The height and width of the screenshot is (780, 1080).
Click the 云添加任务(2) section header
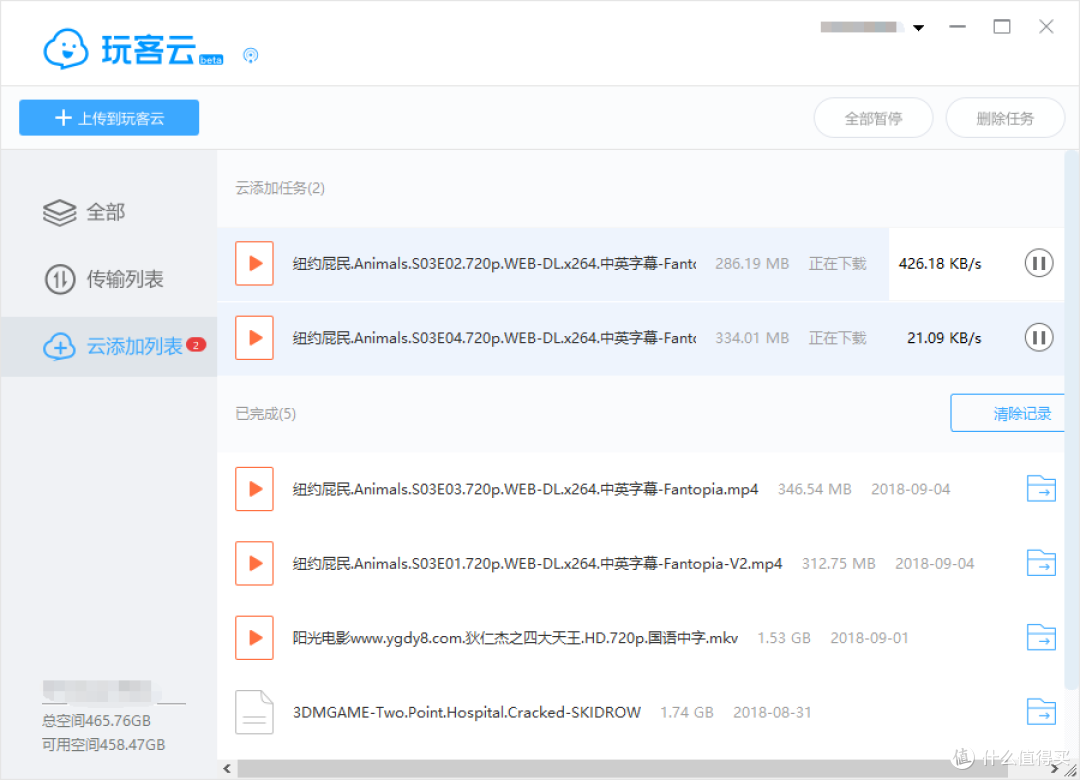coord(280,188)
